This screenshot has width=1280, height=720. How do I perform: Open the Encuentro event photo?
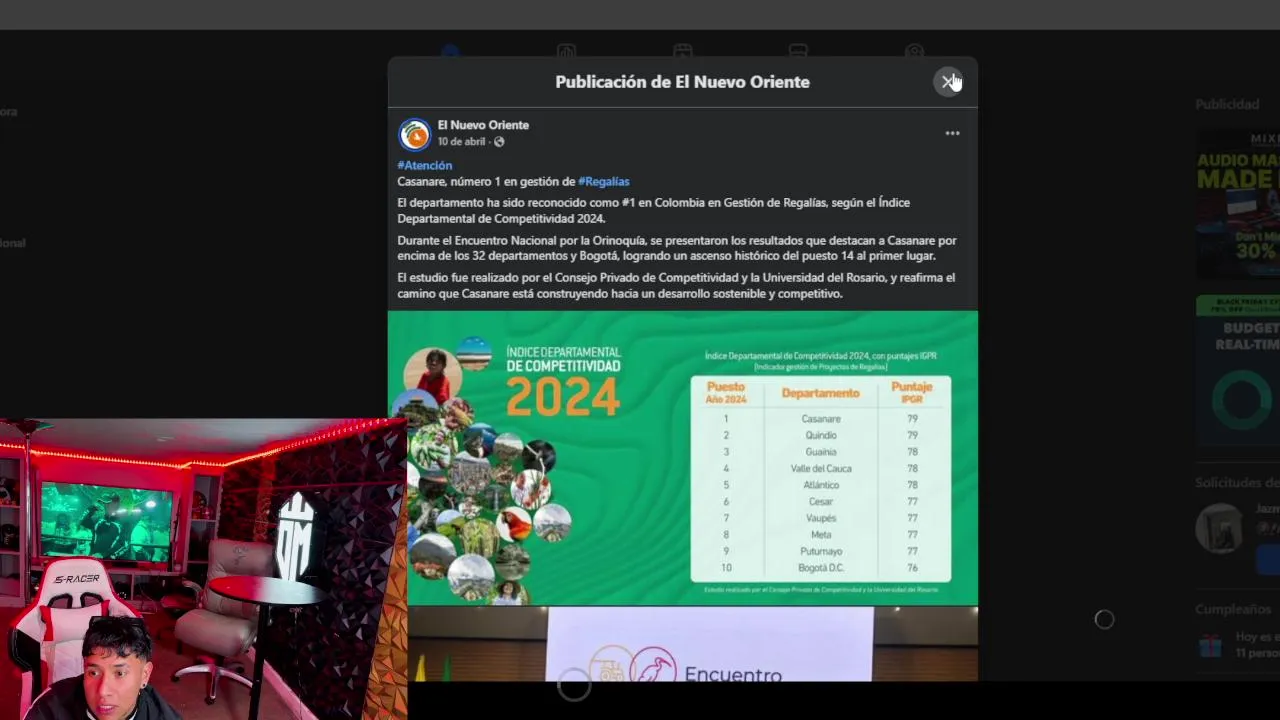[x=693, y=644]
